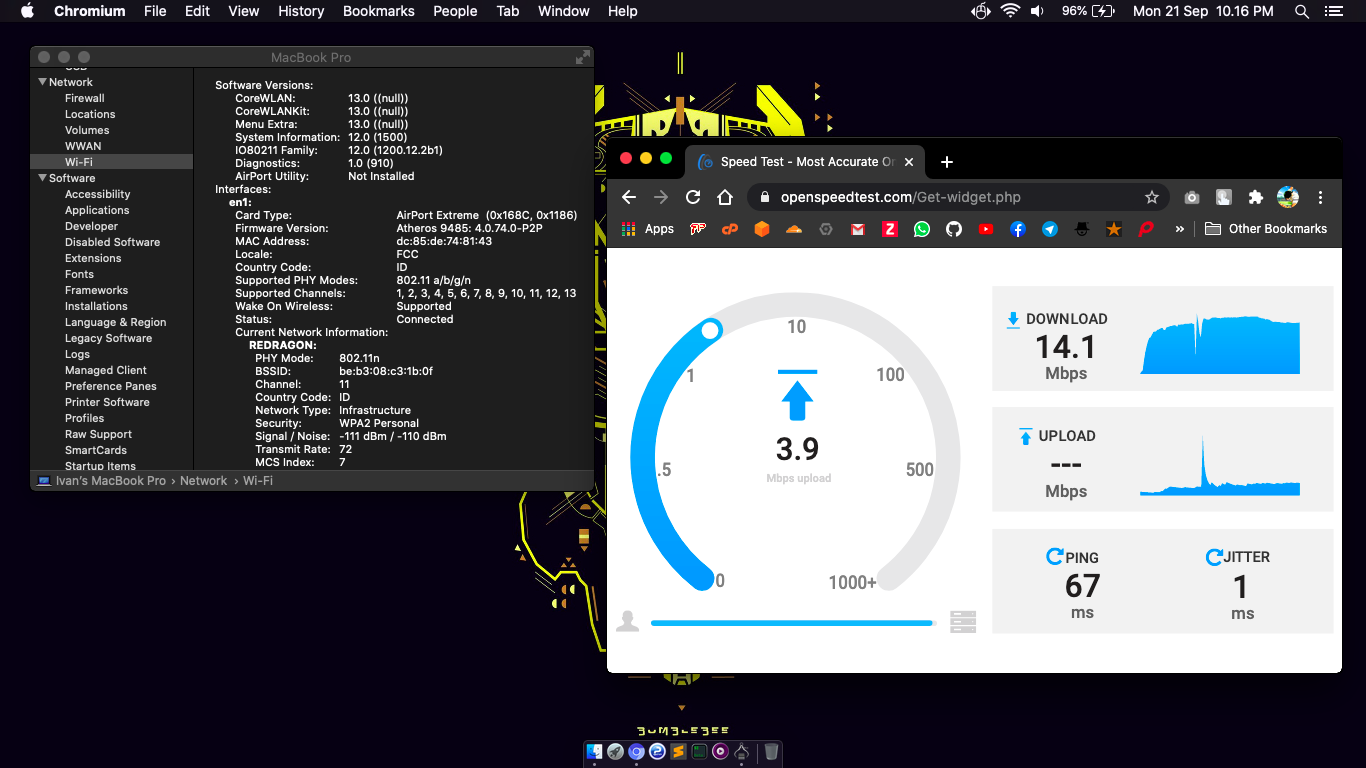1366x768 pixels.
Task: Open the Window menu
Action: pos(564,11)
